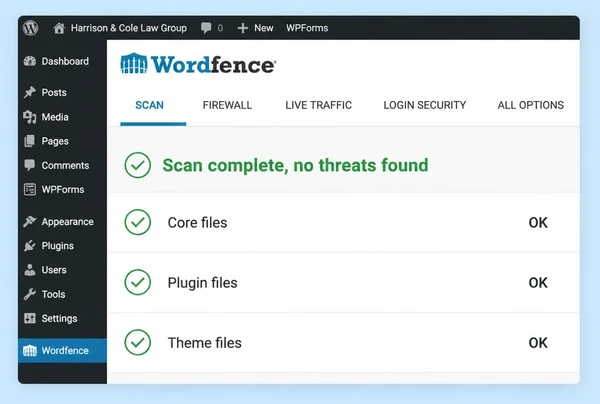
Task: Click the Users person icon
Action: (30, 270)
